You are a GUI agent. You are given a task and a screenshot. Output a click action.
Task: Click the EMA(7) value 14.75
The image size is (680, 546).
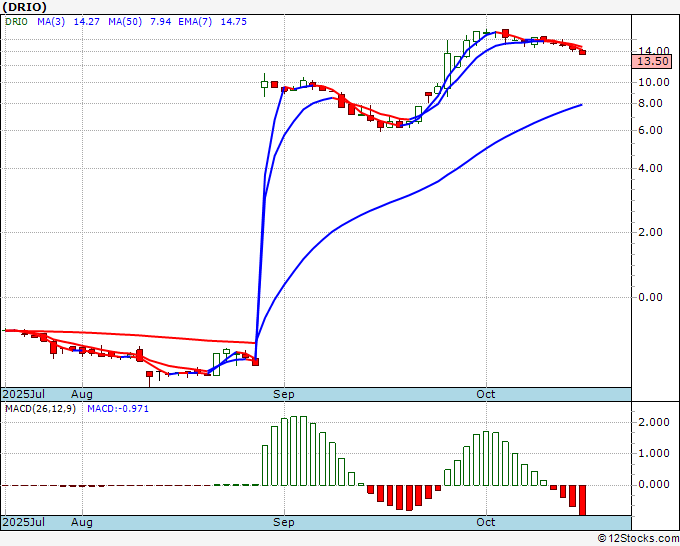pos(234,21)
